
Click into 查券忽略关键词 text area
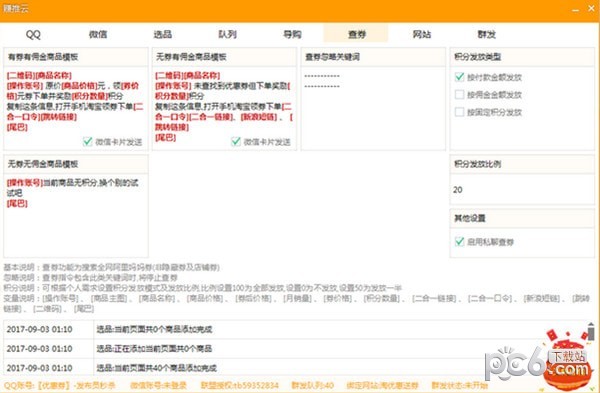(x=373, y=108)
